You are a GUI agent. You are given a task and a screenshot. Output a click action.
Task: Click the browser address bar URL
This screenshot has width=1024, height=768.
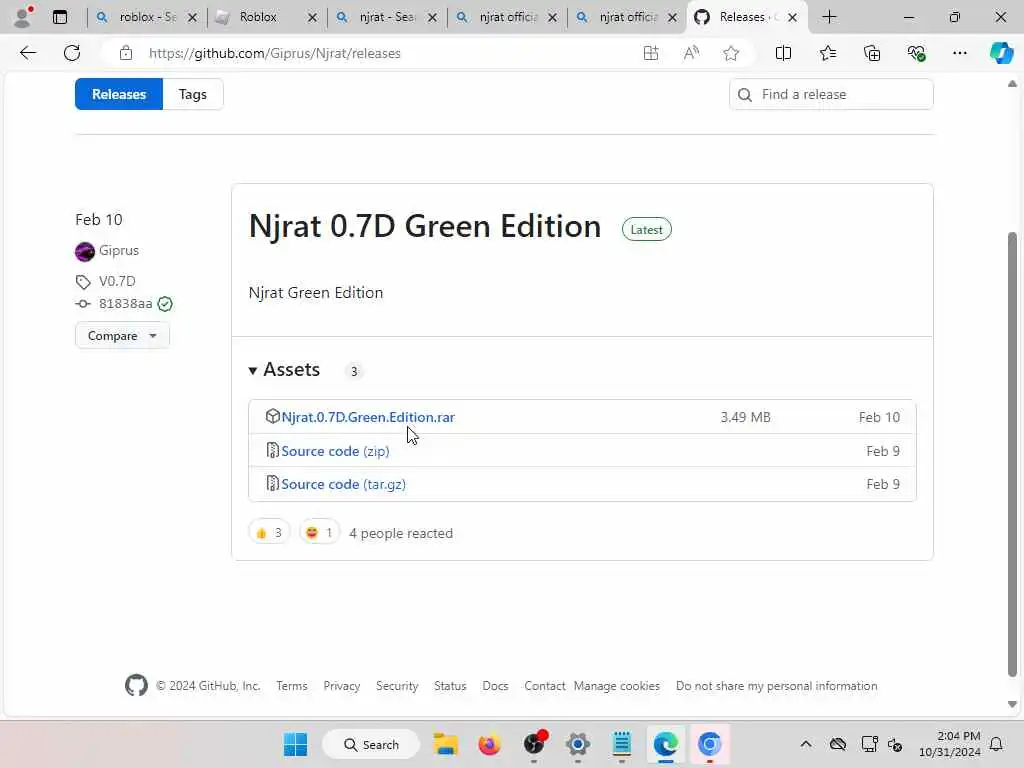tap(274, 53)
